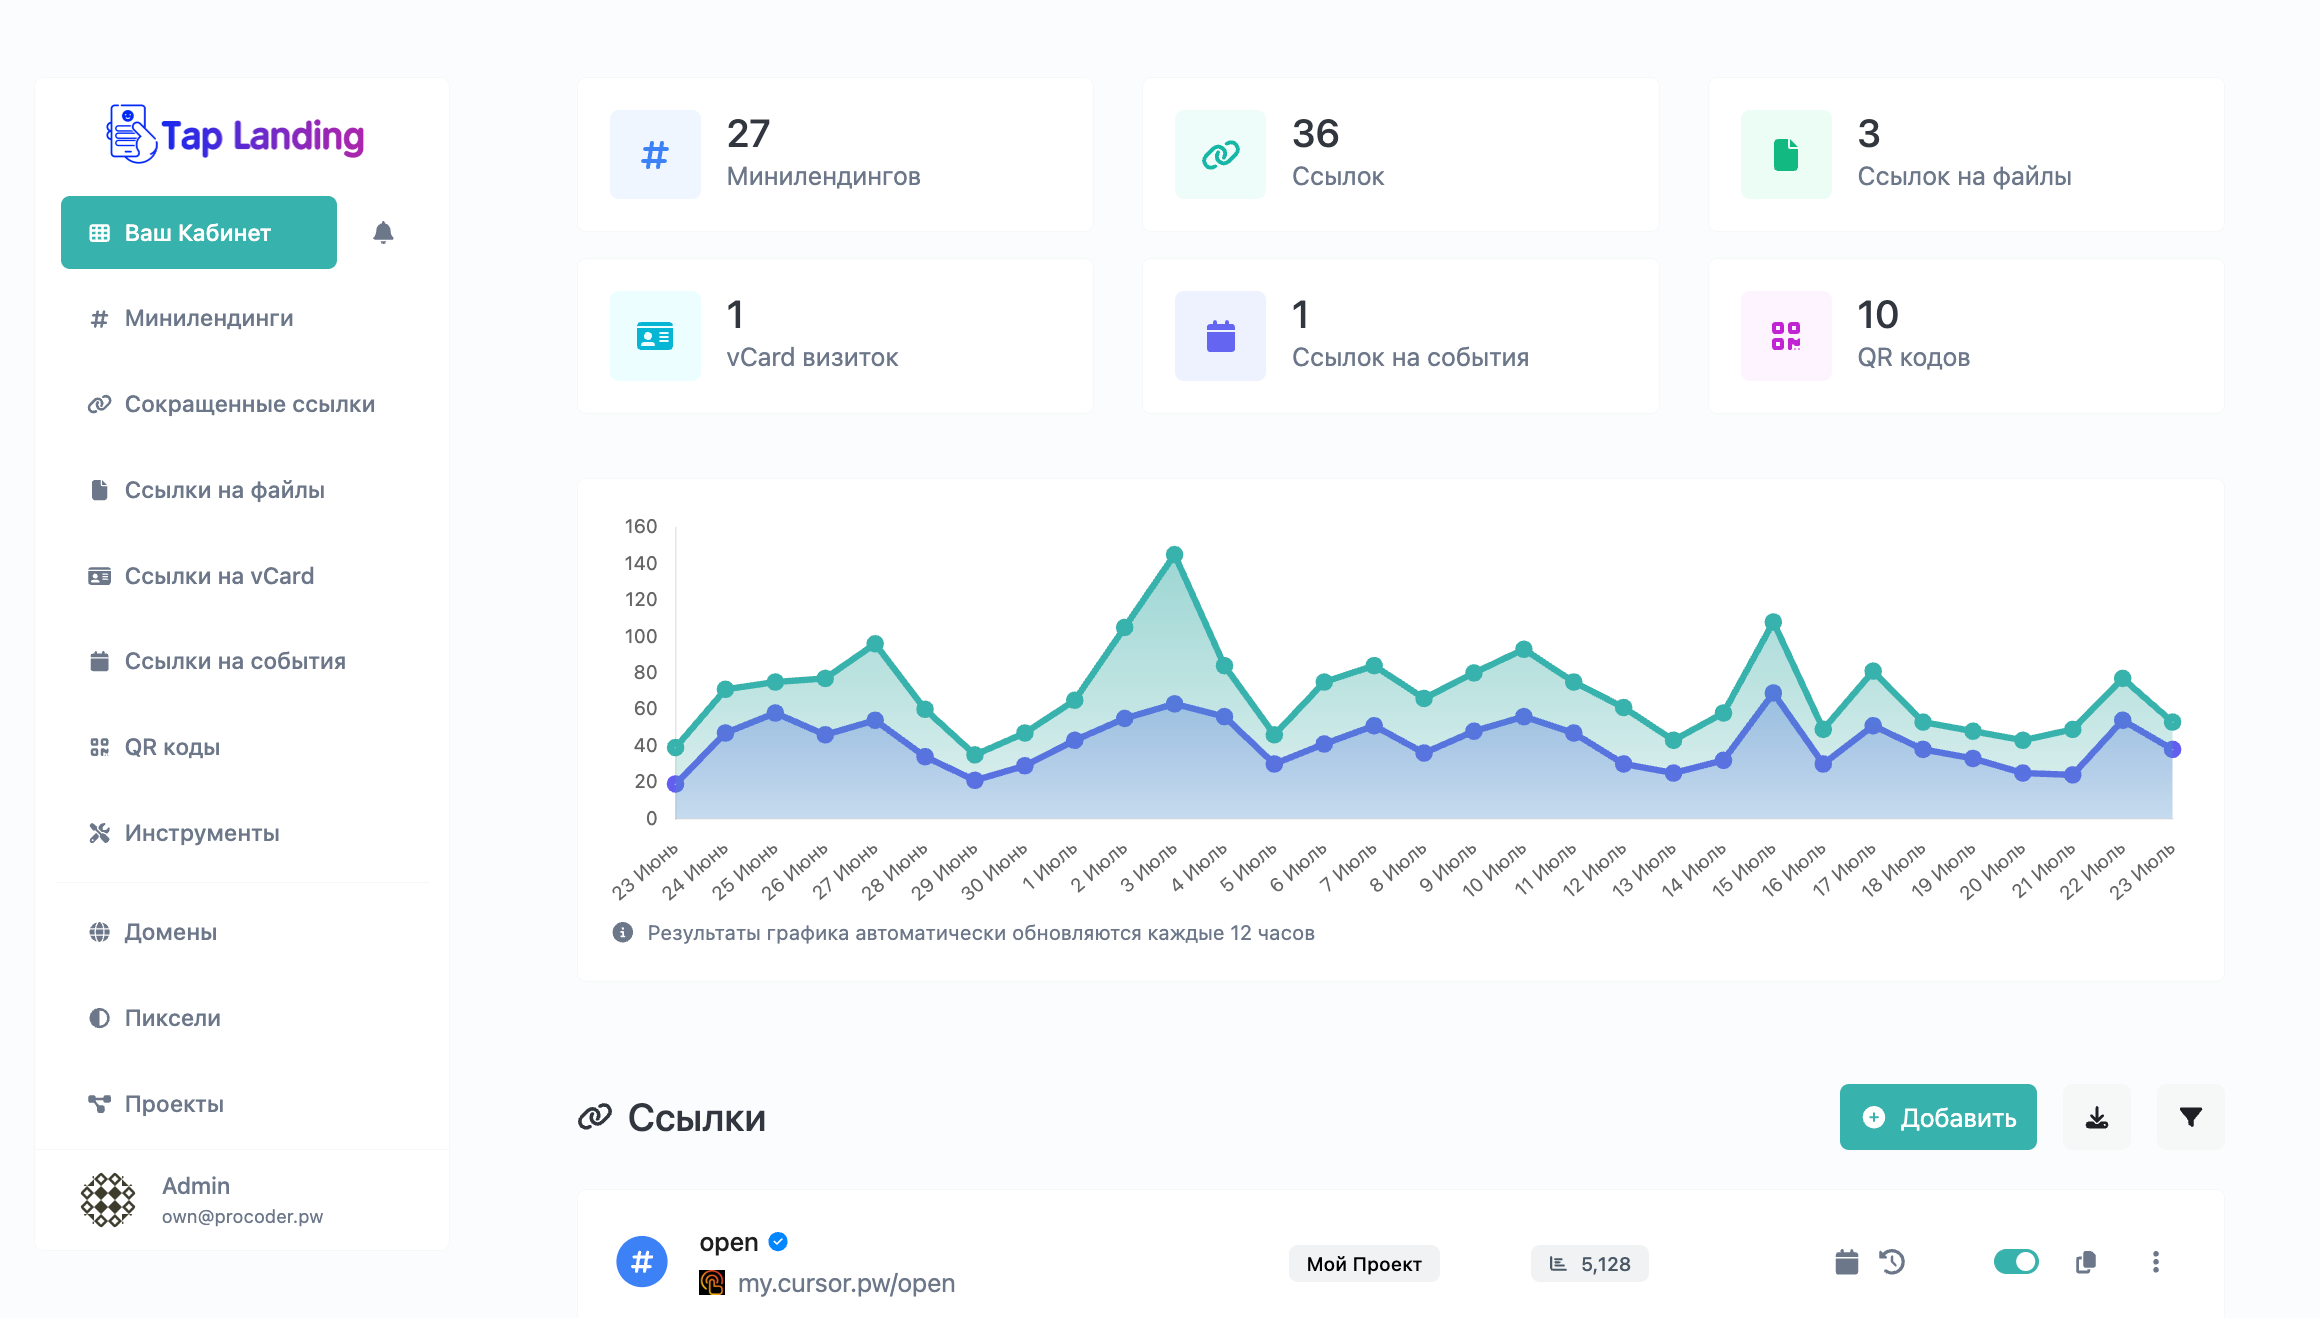Click the Добавить button
This screenshot has height=1318, width=2320.
pos(1937,1117)
